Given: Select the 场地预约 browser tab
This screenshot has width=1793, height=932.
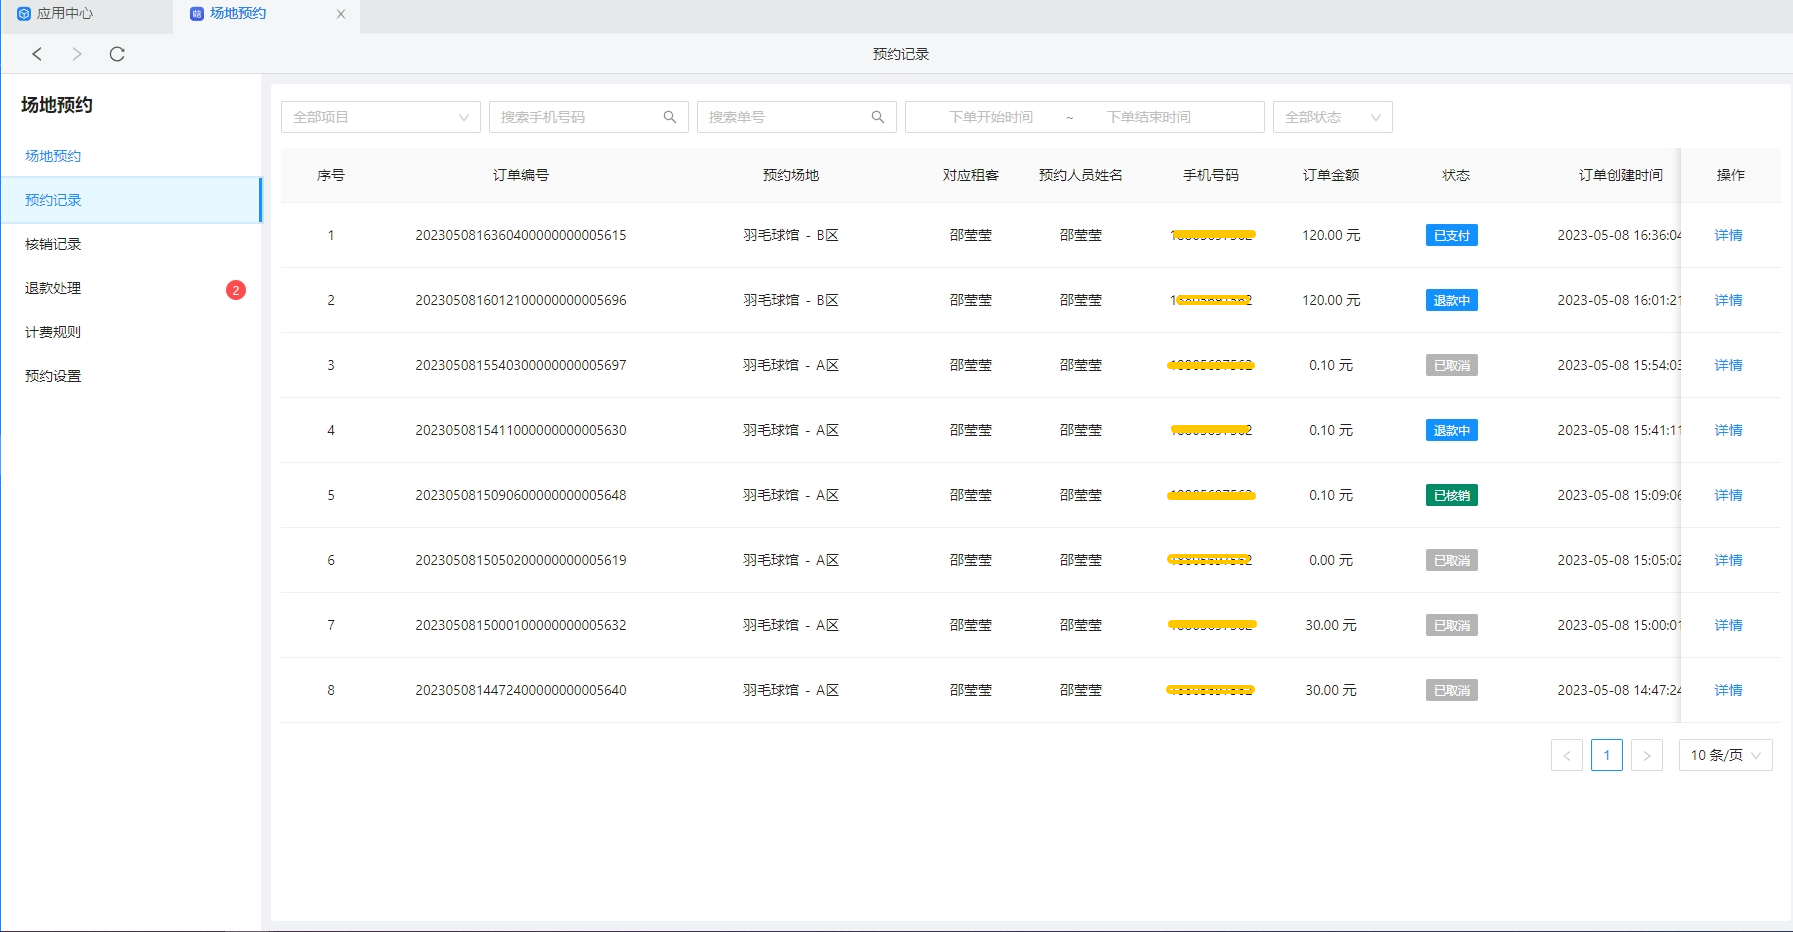Looking at the screenshot, I should [x=267, y=14].
